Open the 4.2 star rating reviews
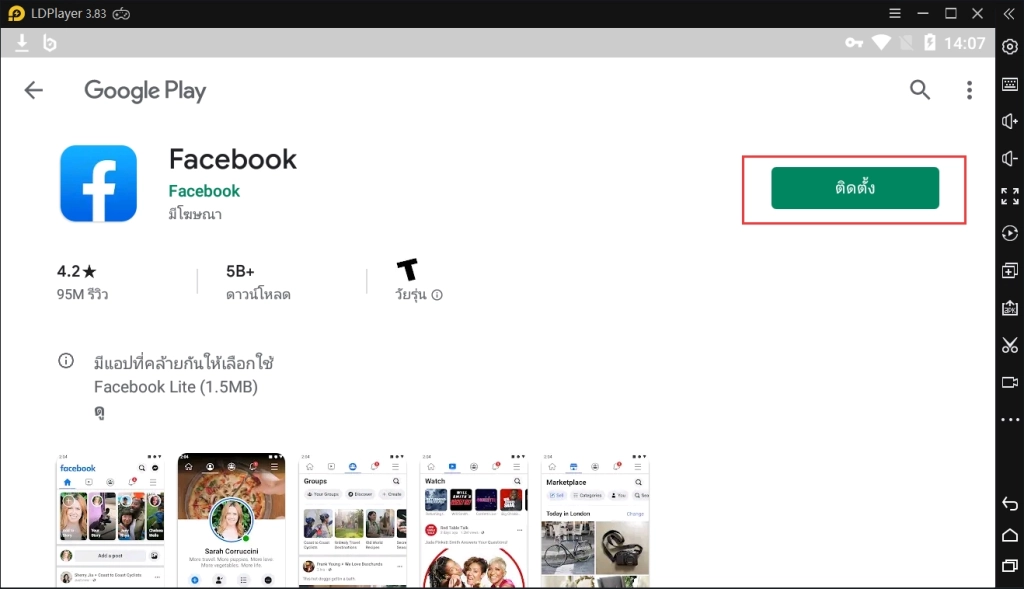 click(x=82, y=282)
